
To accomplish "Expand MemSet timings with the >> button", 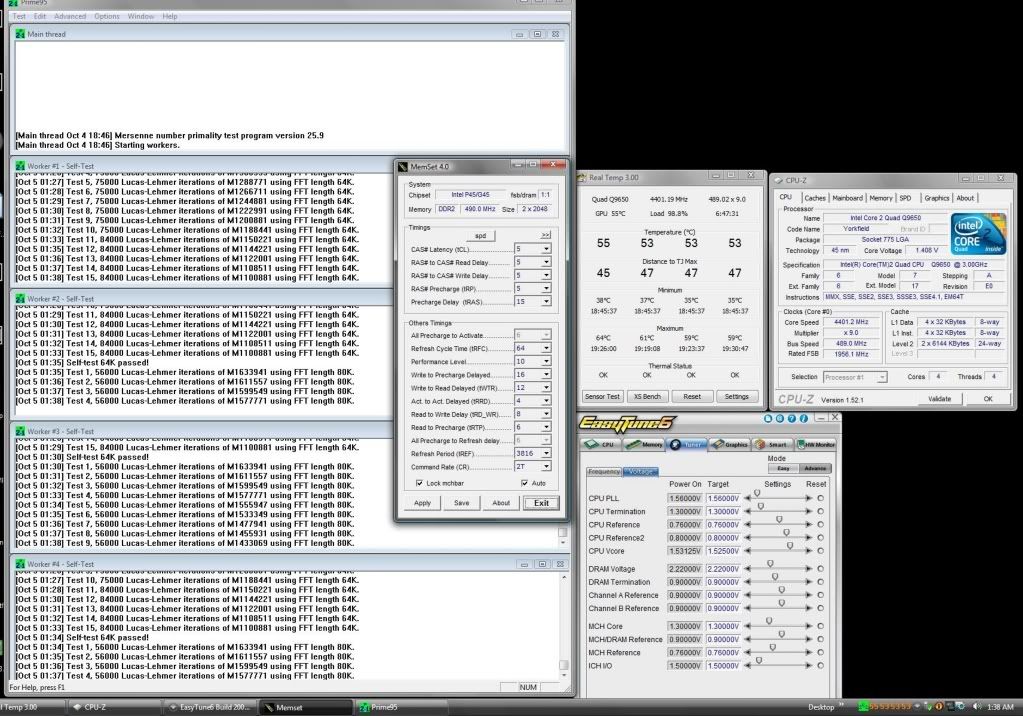I will pyautogui.click(x=545, y=235).
